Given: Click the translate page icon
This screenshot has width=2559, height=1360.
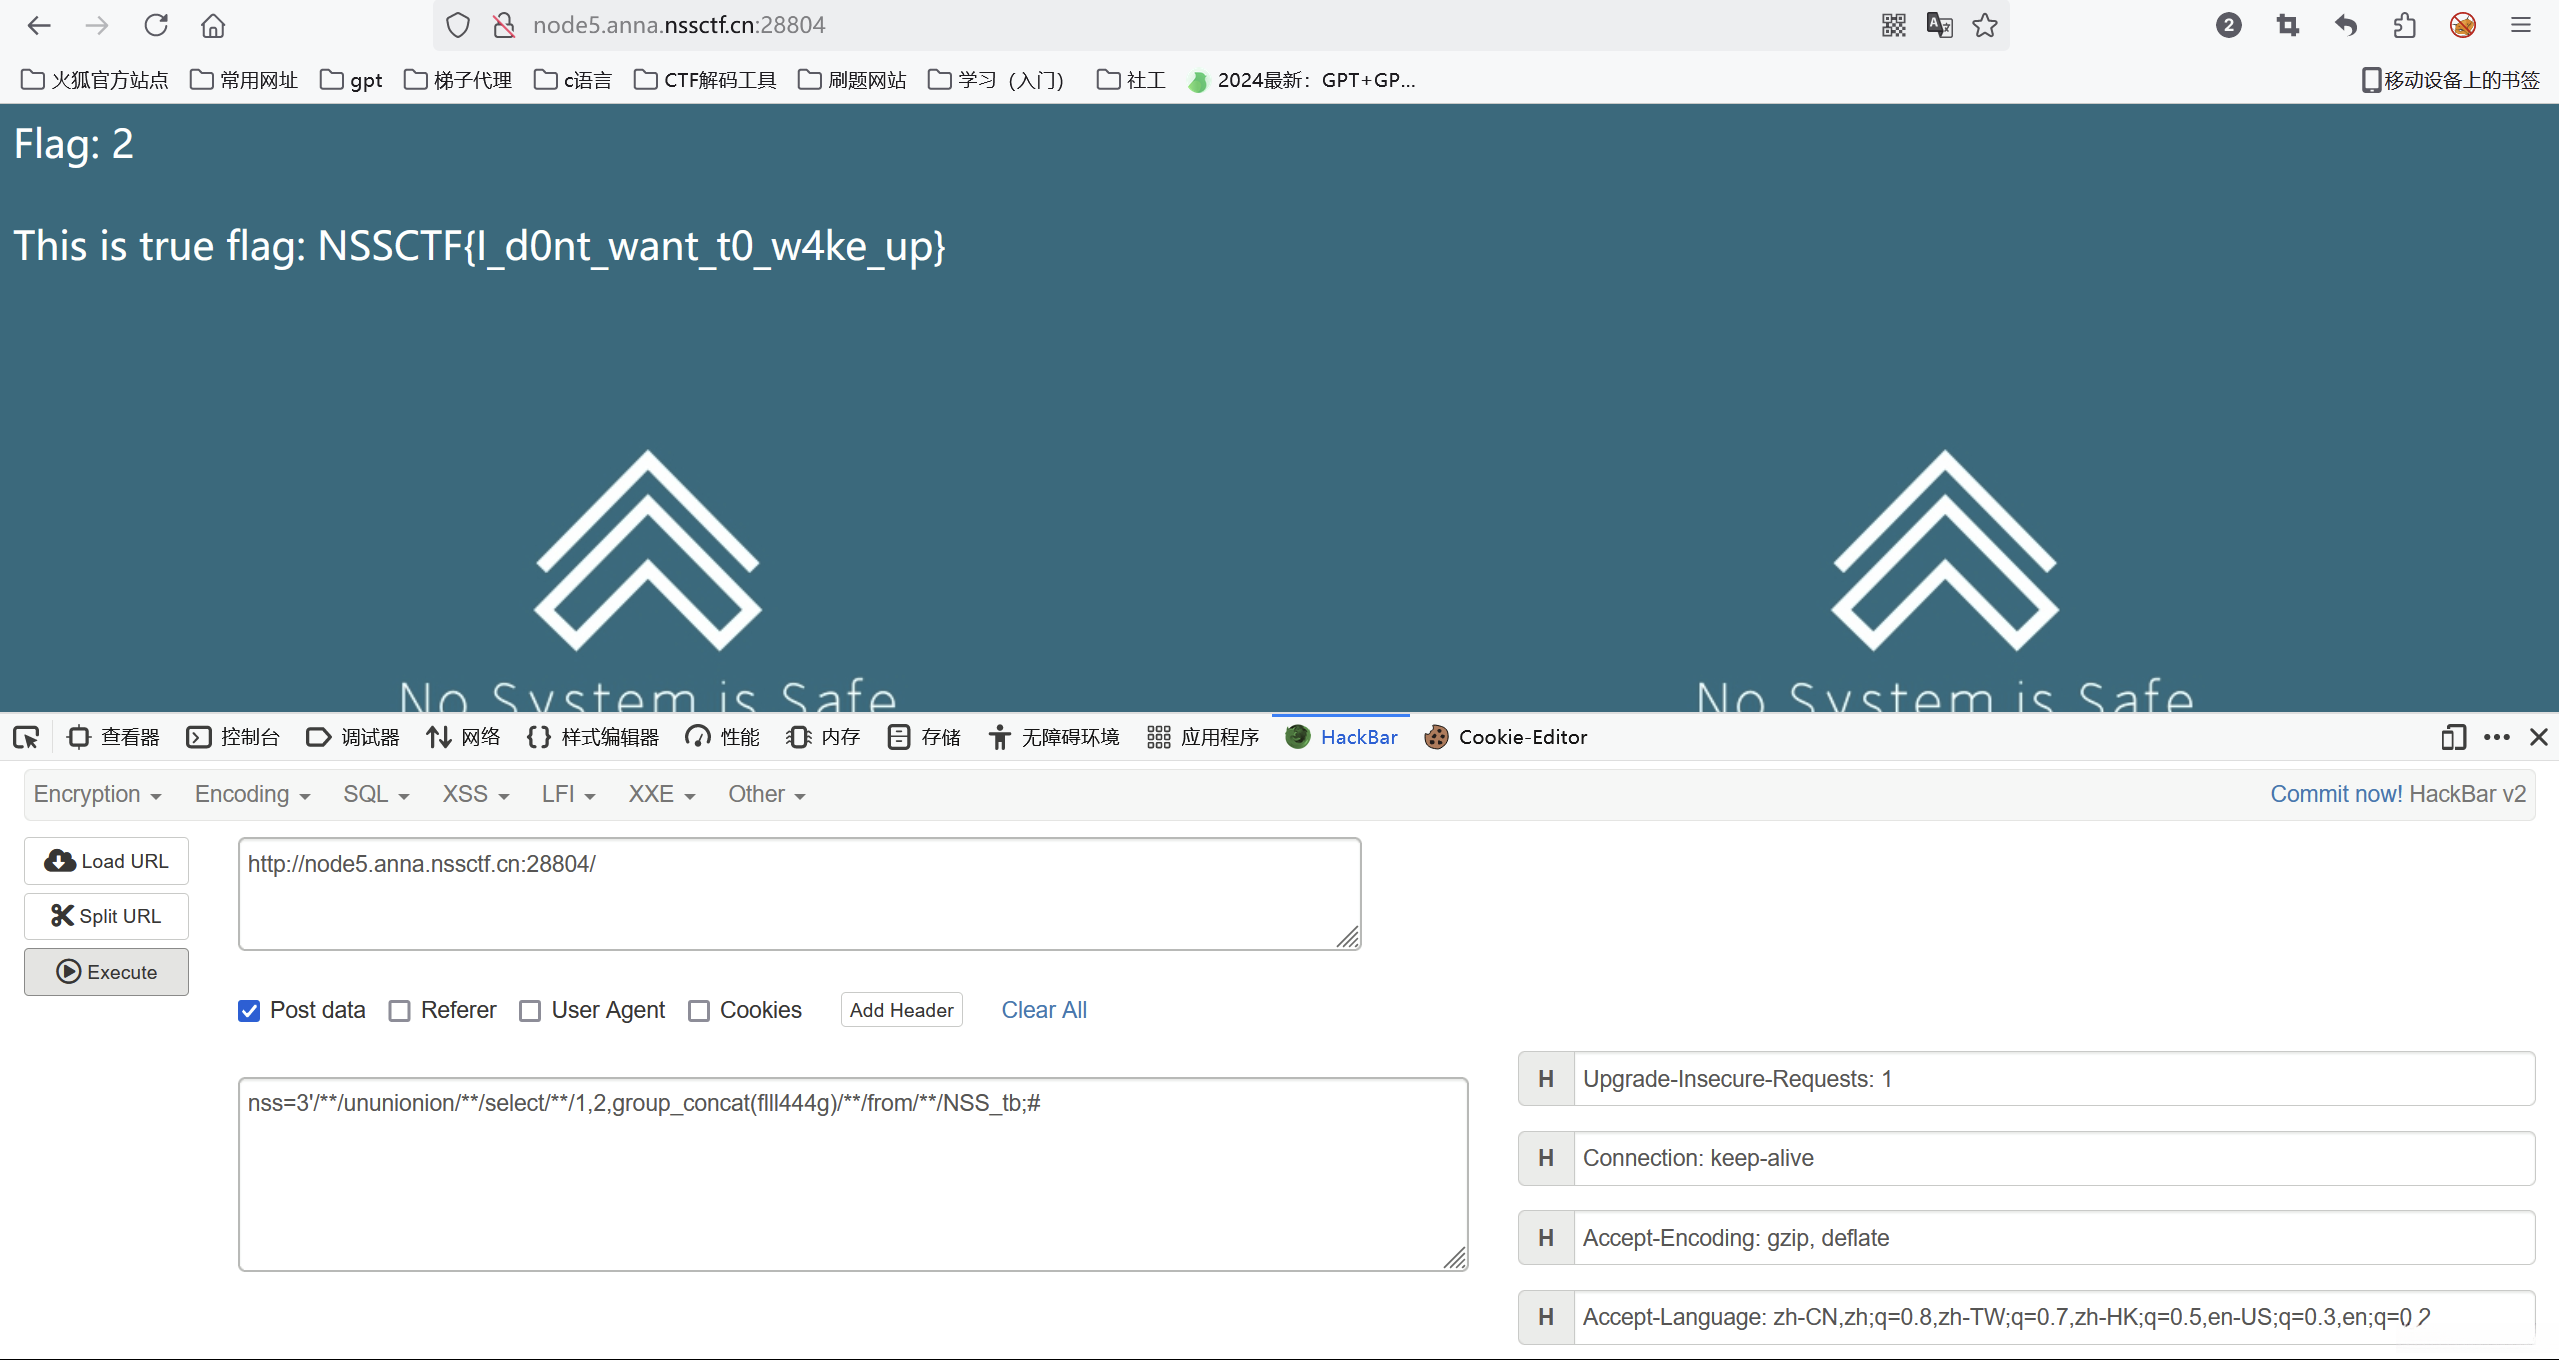Looking at the screenshot, I should coord(1939,25).
